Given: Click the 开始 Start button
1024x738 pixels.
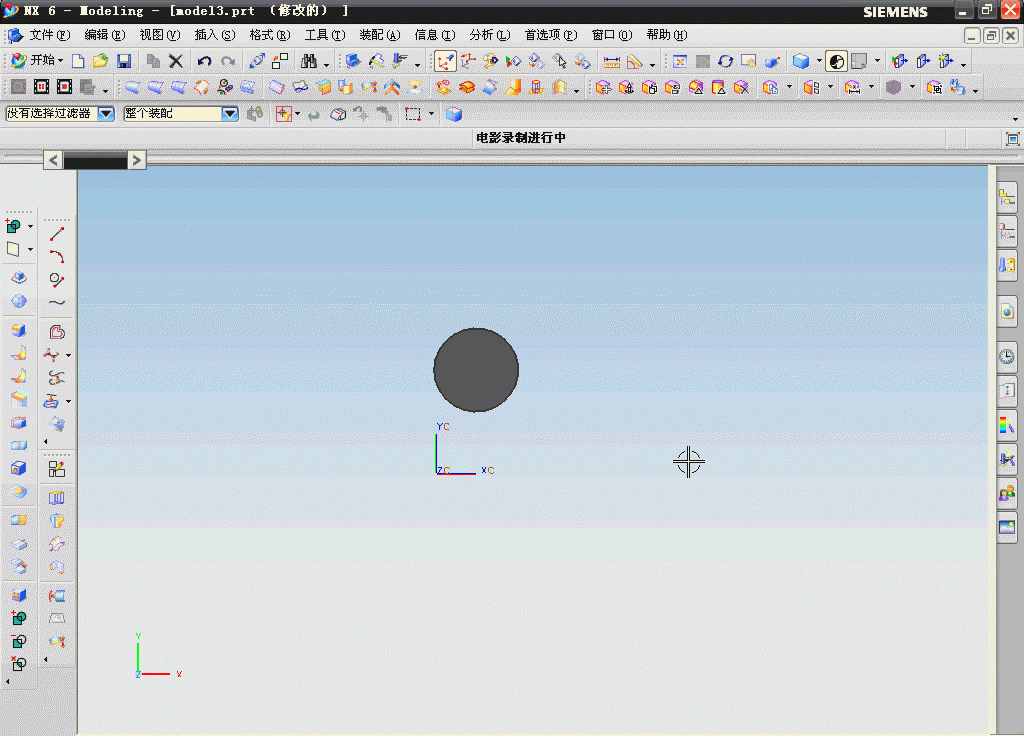Looking at the screenshot, I should point(38,61).
